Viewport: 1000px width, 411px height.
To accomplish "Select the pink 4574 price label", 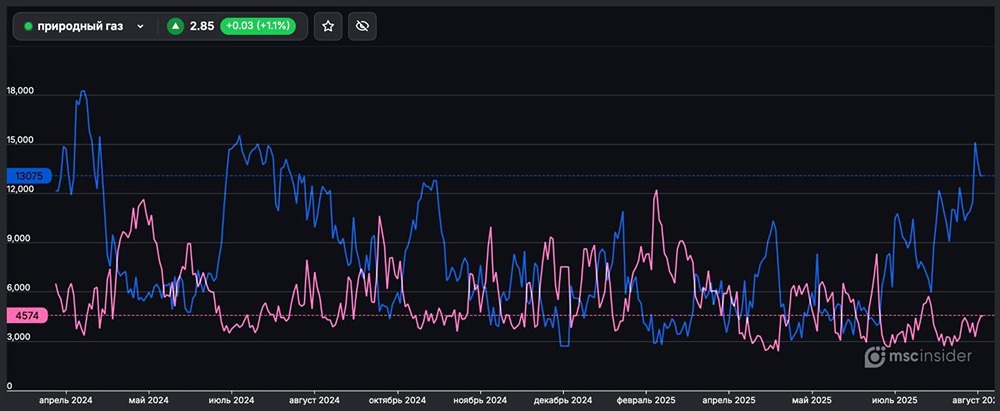I will coord(28,315).
